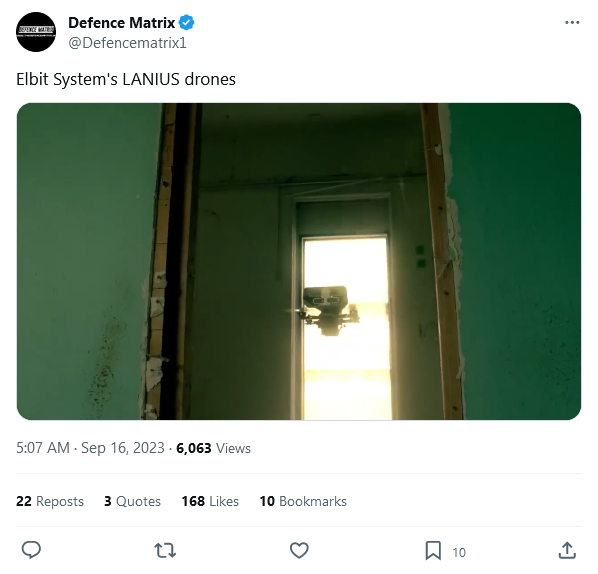Click the tweet text about LANIUS drones

[126, 79]
